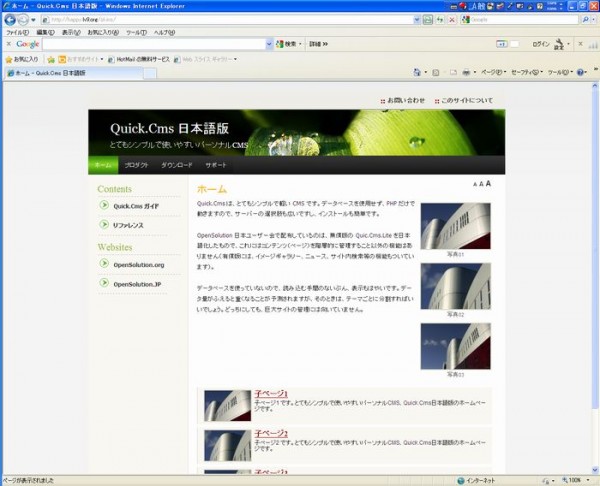Open the Favorites star button
600x486 pixels.
[22, 59]
